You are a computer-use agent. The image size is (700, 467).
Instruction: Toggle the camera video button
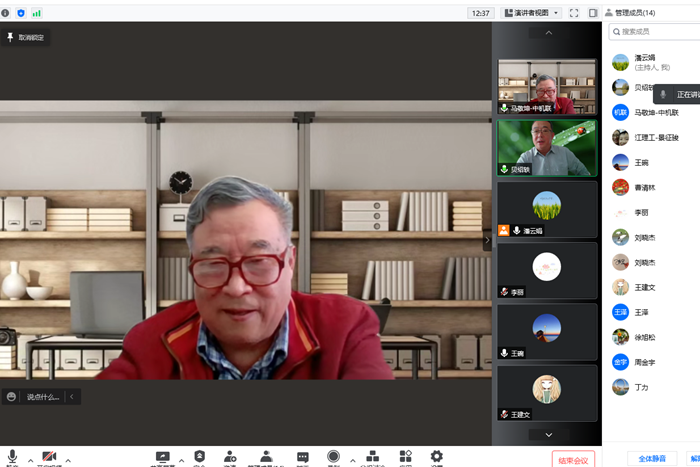coord(49,456)
